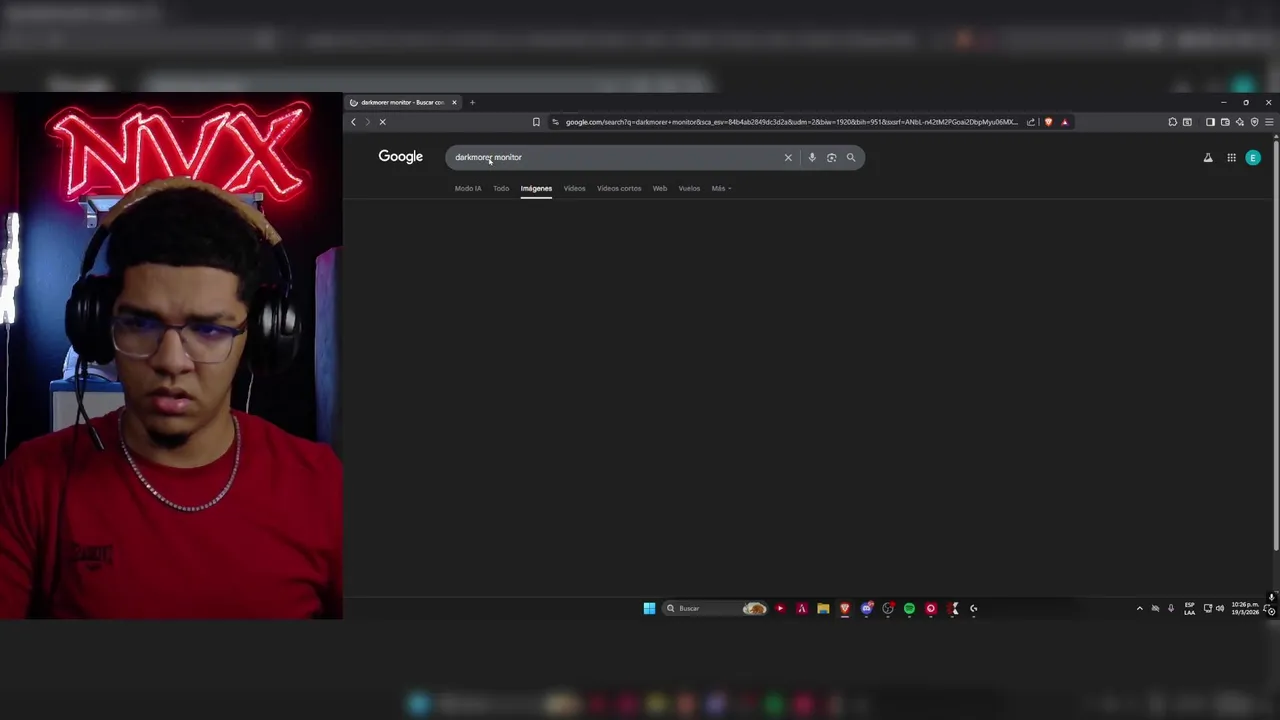This screenshot has width=1280, height=720.
Task: Open the Brave Rewards triangle icon
Action: click(x=1064, y=122)
